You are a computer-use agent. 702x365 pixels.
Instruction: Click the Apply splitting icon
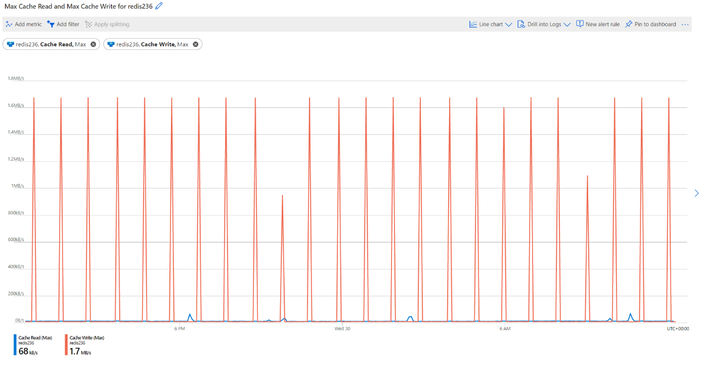tap(89, 24)
